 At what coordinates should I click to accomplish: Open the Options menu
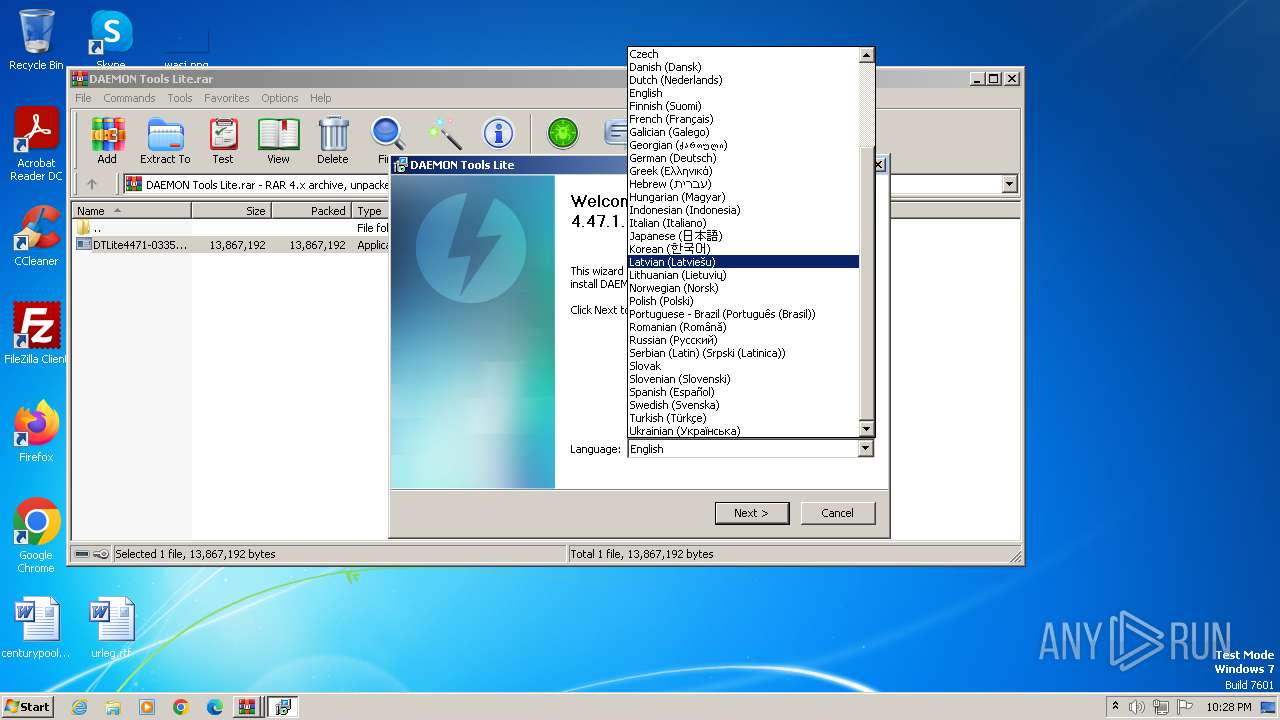[x=280, y=98]
